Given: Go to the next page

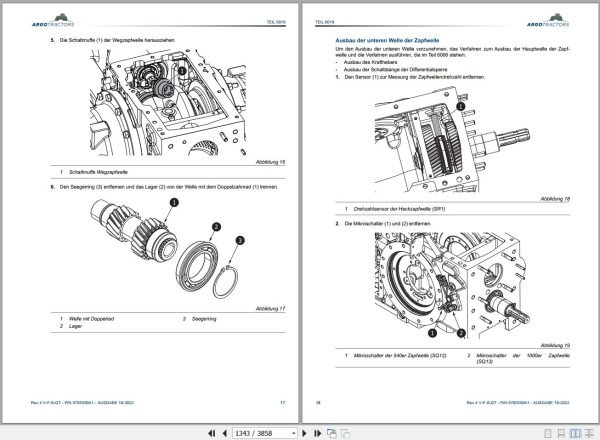Looking at the screenshot, I should click(x=305, y=433).
